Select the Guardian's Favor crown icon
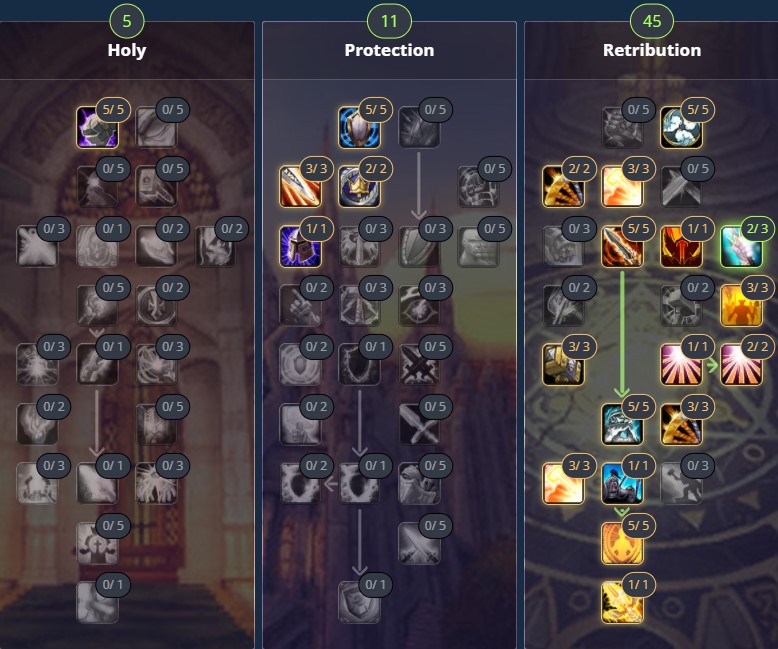Screen dimensions: 778x649 [x=359, y=187]
